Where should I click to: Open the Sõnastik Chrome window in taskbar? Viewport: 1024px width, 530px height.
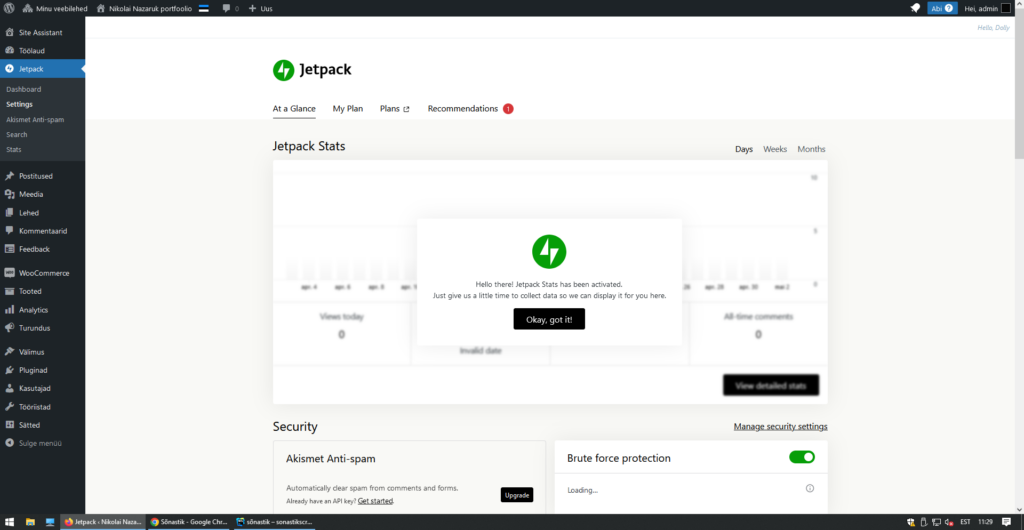pos(188,522)
